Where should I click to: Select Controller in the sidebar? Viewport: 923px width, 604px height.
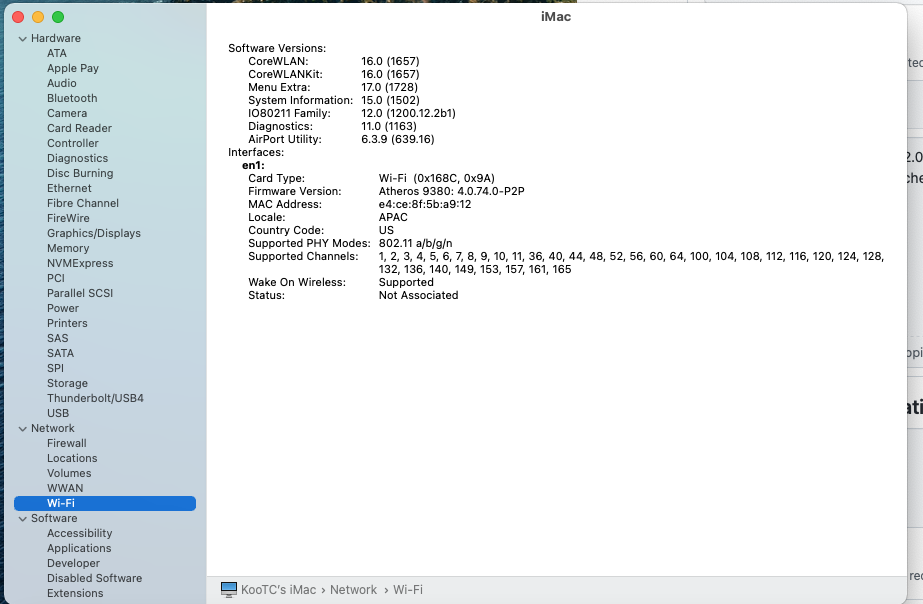[x=73, y=143]
